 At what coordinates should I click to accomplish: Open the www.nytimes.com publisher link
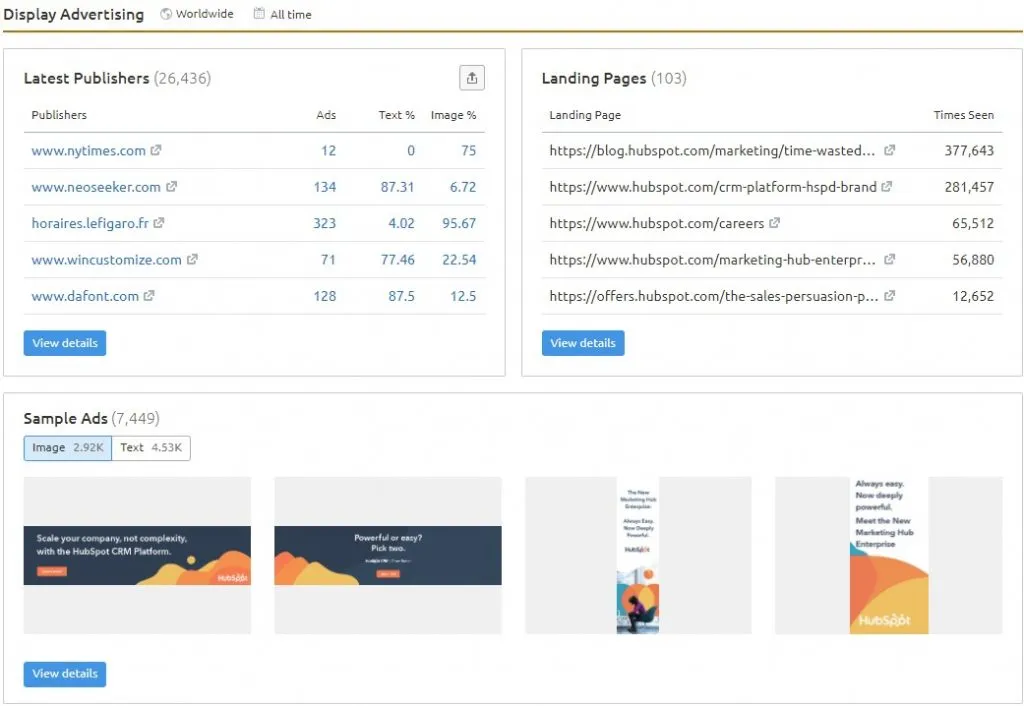coord(88,151)
